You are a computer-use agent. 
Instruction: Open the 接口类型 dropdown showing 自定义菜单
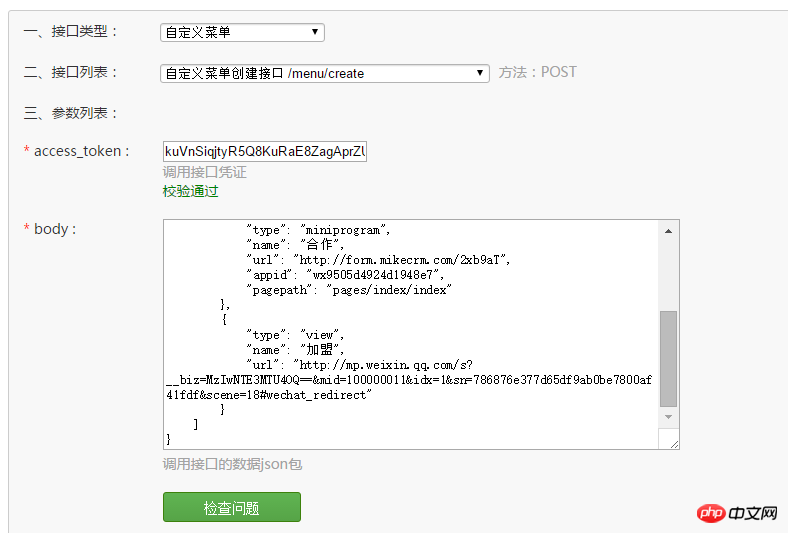242,32
